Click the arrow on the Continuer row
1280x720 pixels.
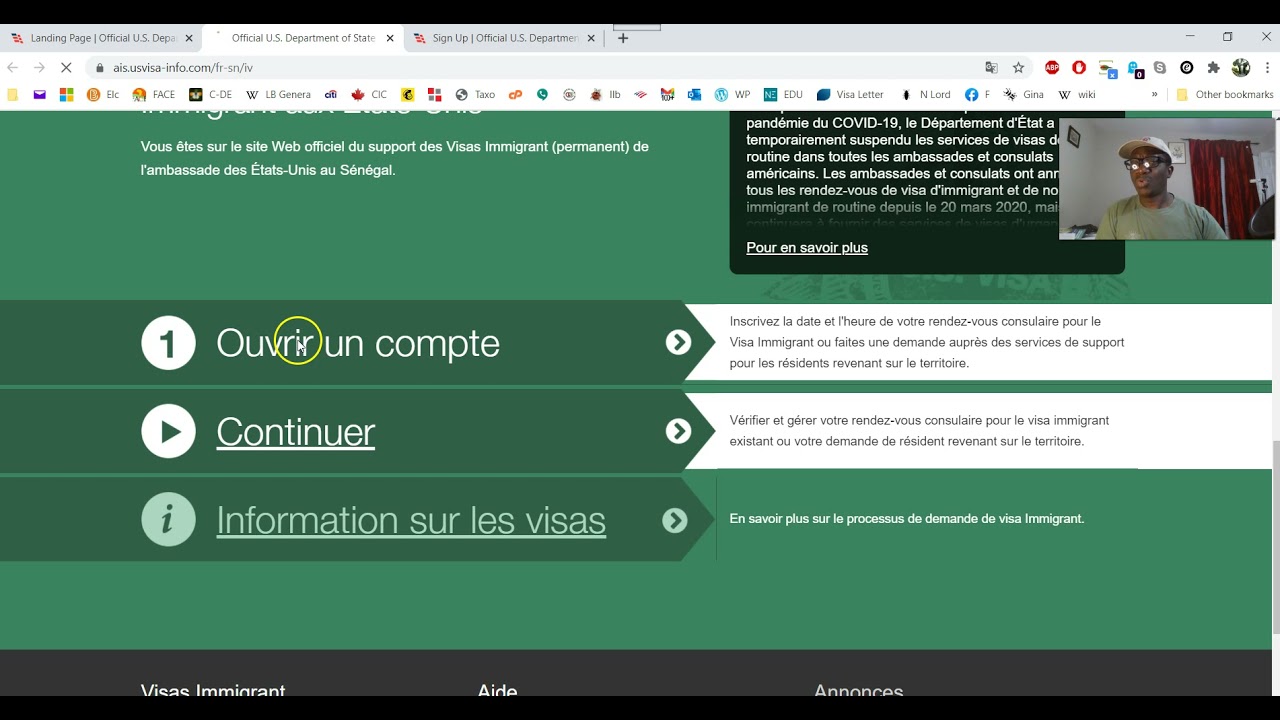pyautogui.click(x=679, y=431)
